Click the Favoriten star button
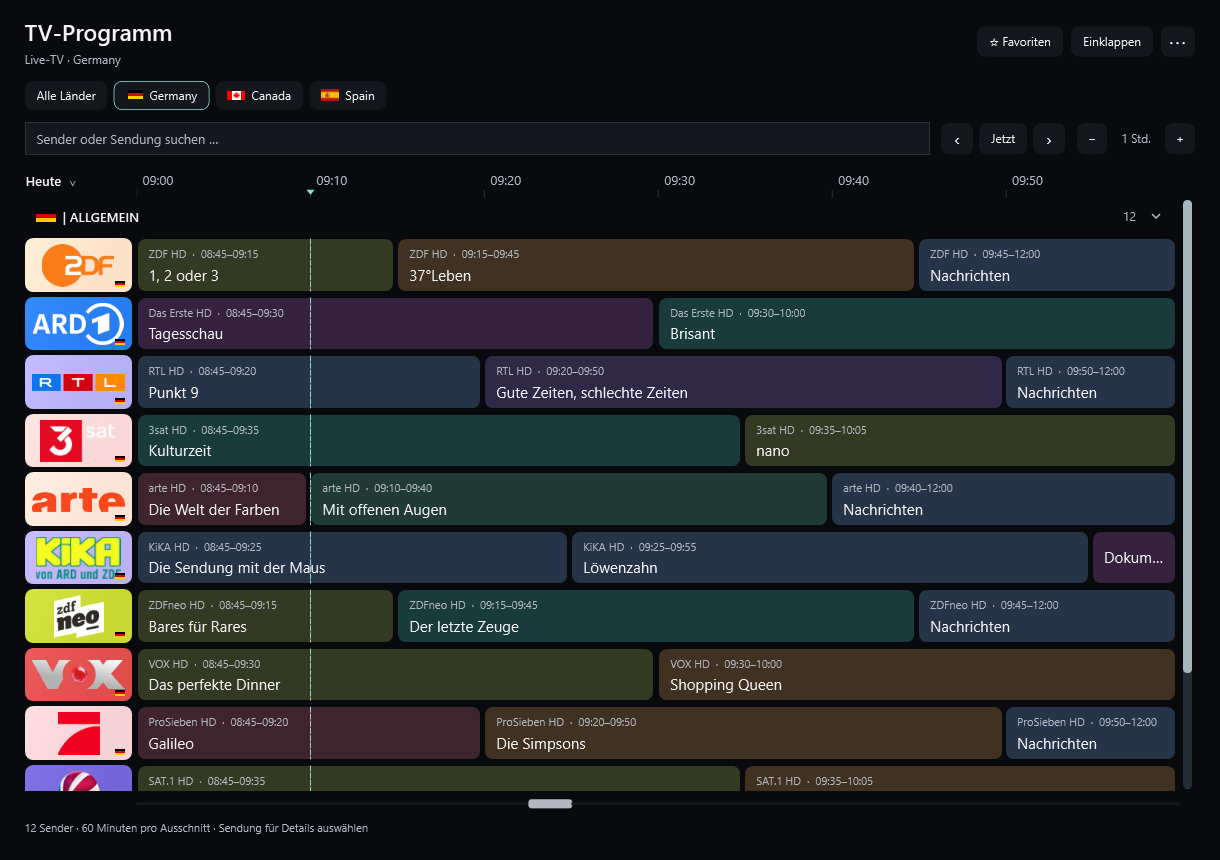The width and height of the screenshot is (1220, 860). 1020,42
